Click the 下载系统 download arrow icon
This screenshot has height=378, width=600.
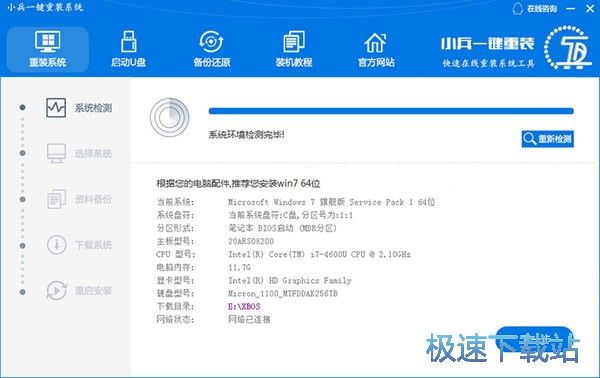(57, 244)
